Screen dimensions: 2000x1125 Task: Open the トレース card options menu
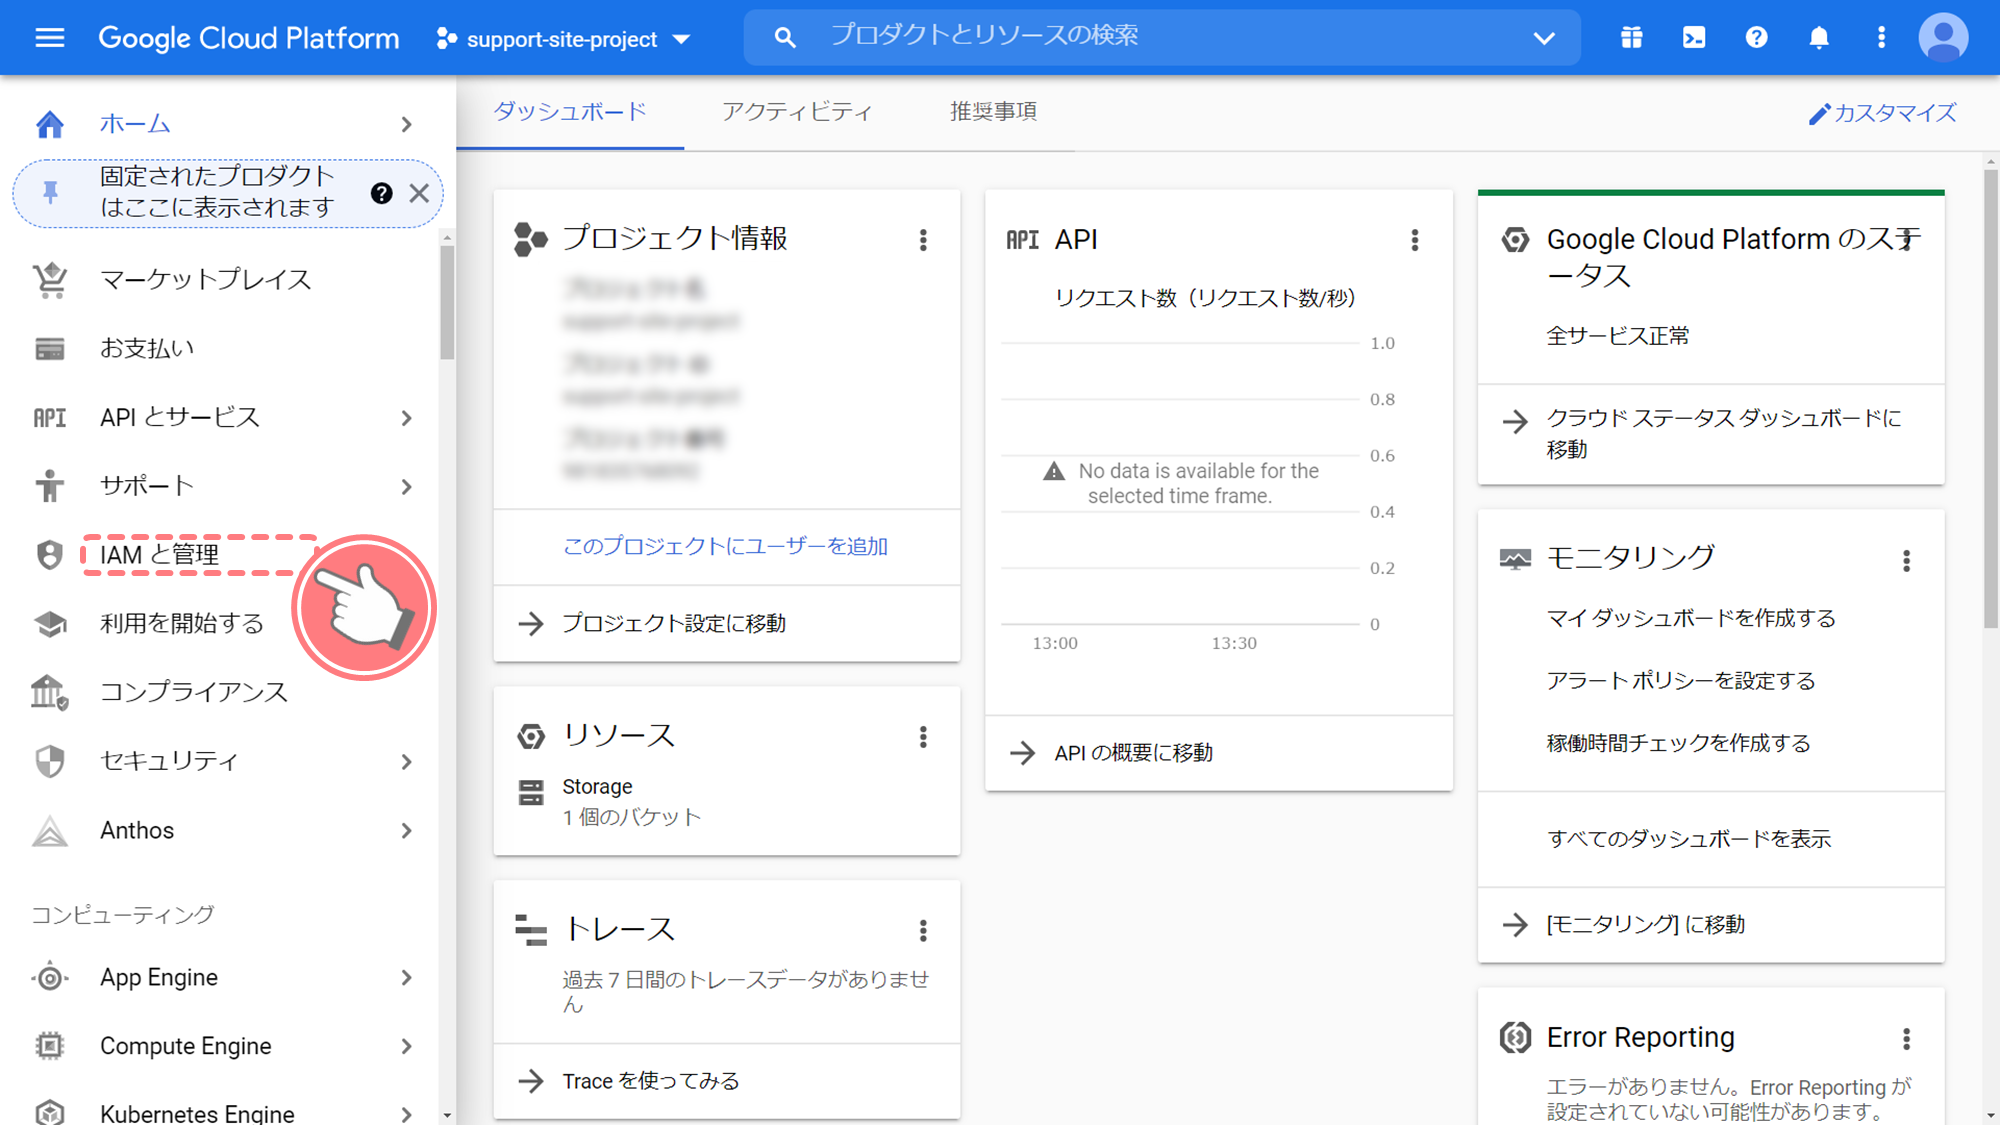click(x=923, y=931)
